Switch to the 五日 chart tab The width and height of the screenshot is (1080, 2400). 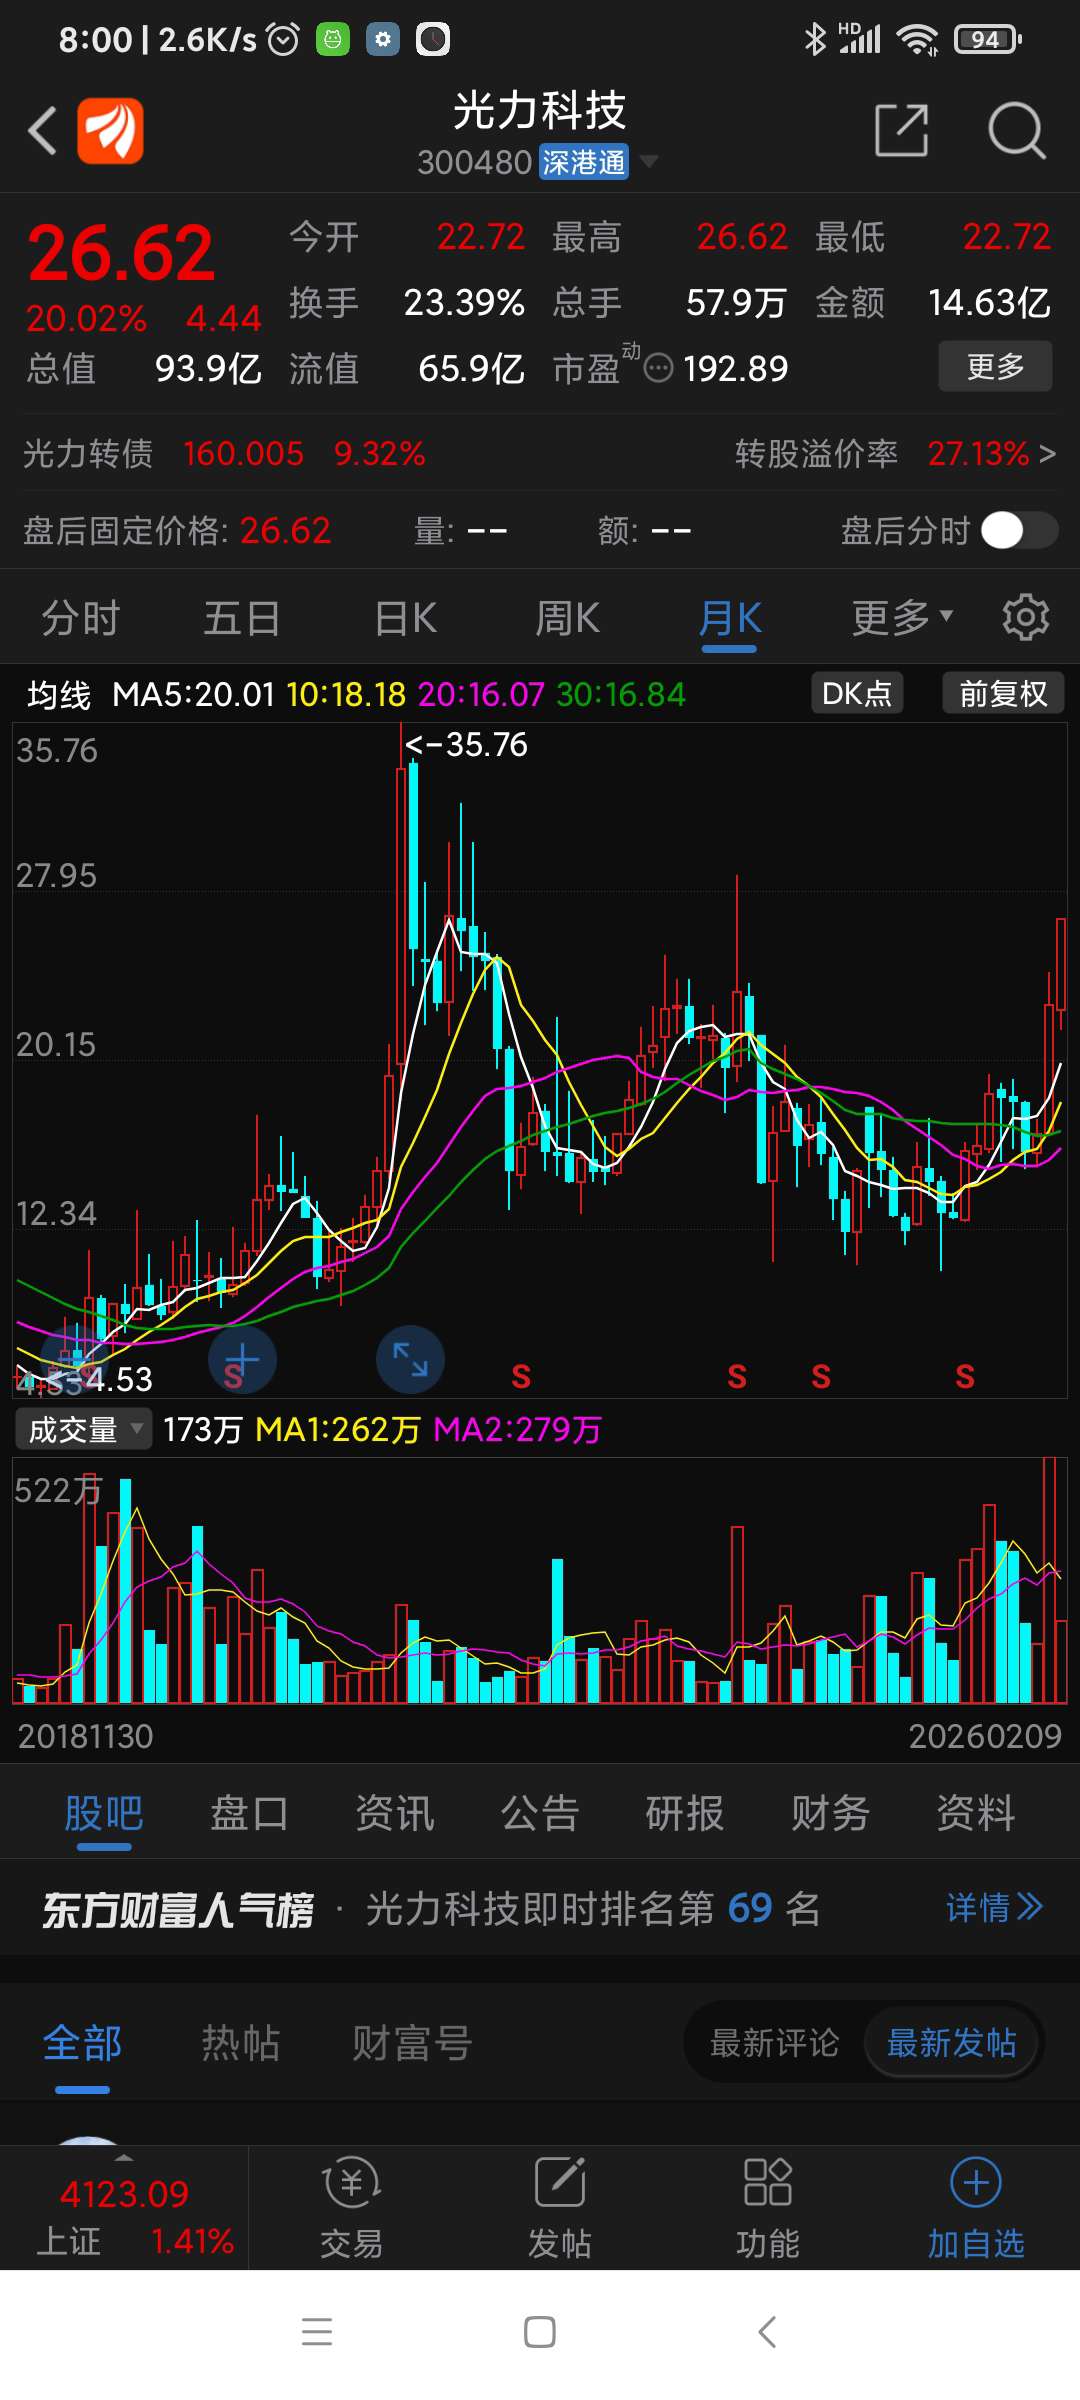242,618
